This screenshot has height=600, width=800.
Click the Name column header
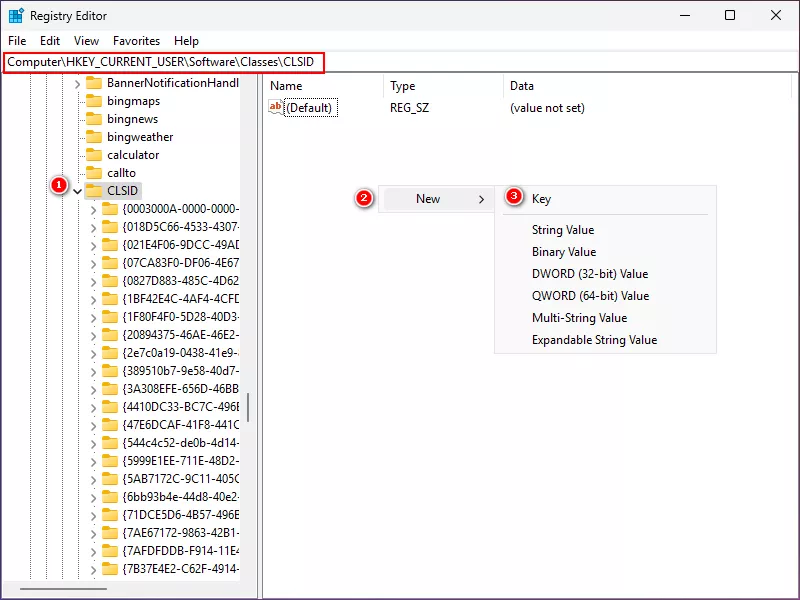point(286,86)
